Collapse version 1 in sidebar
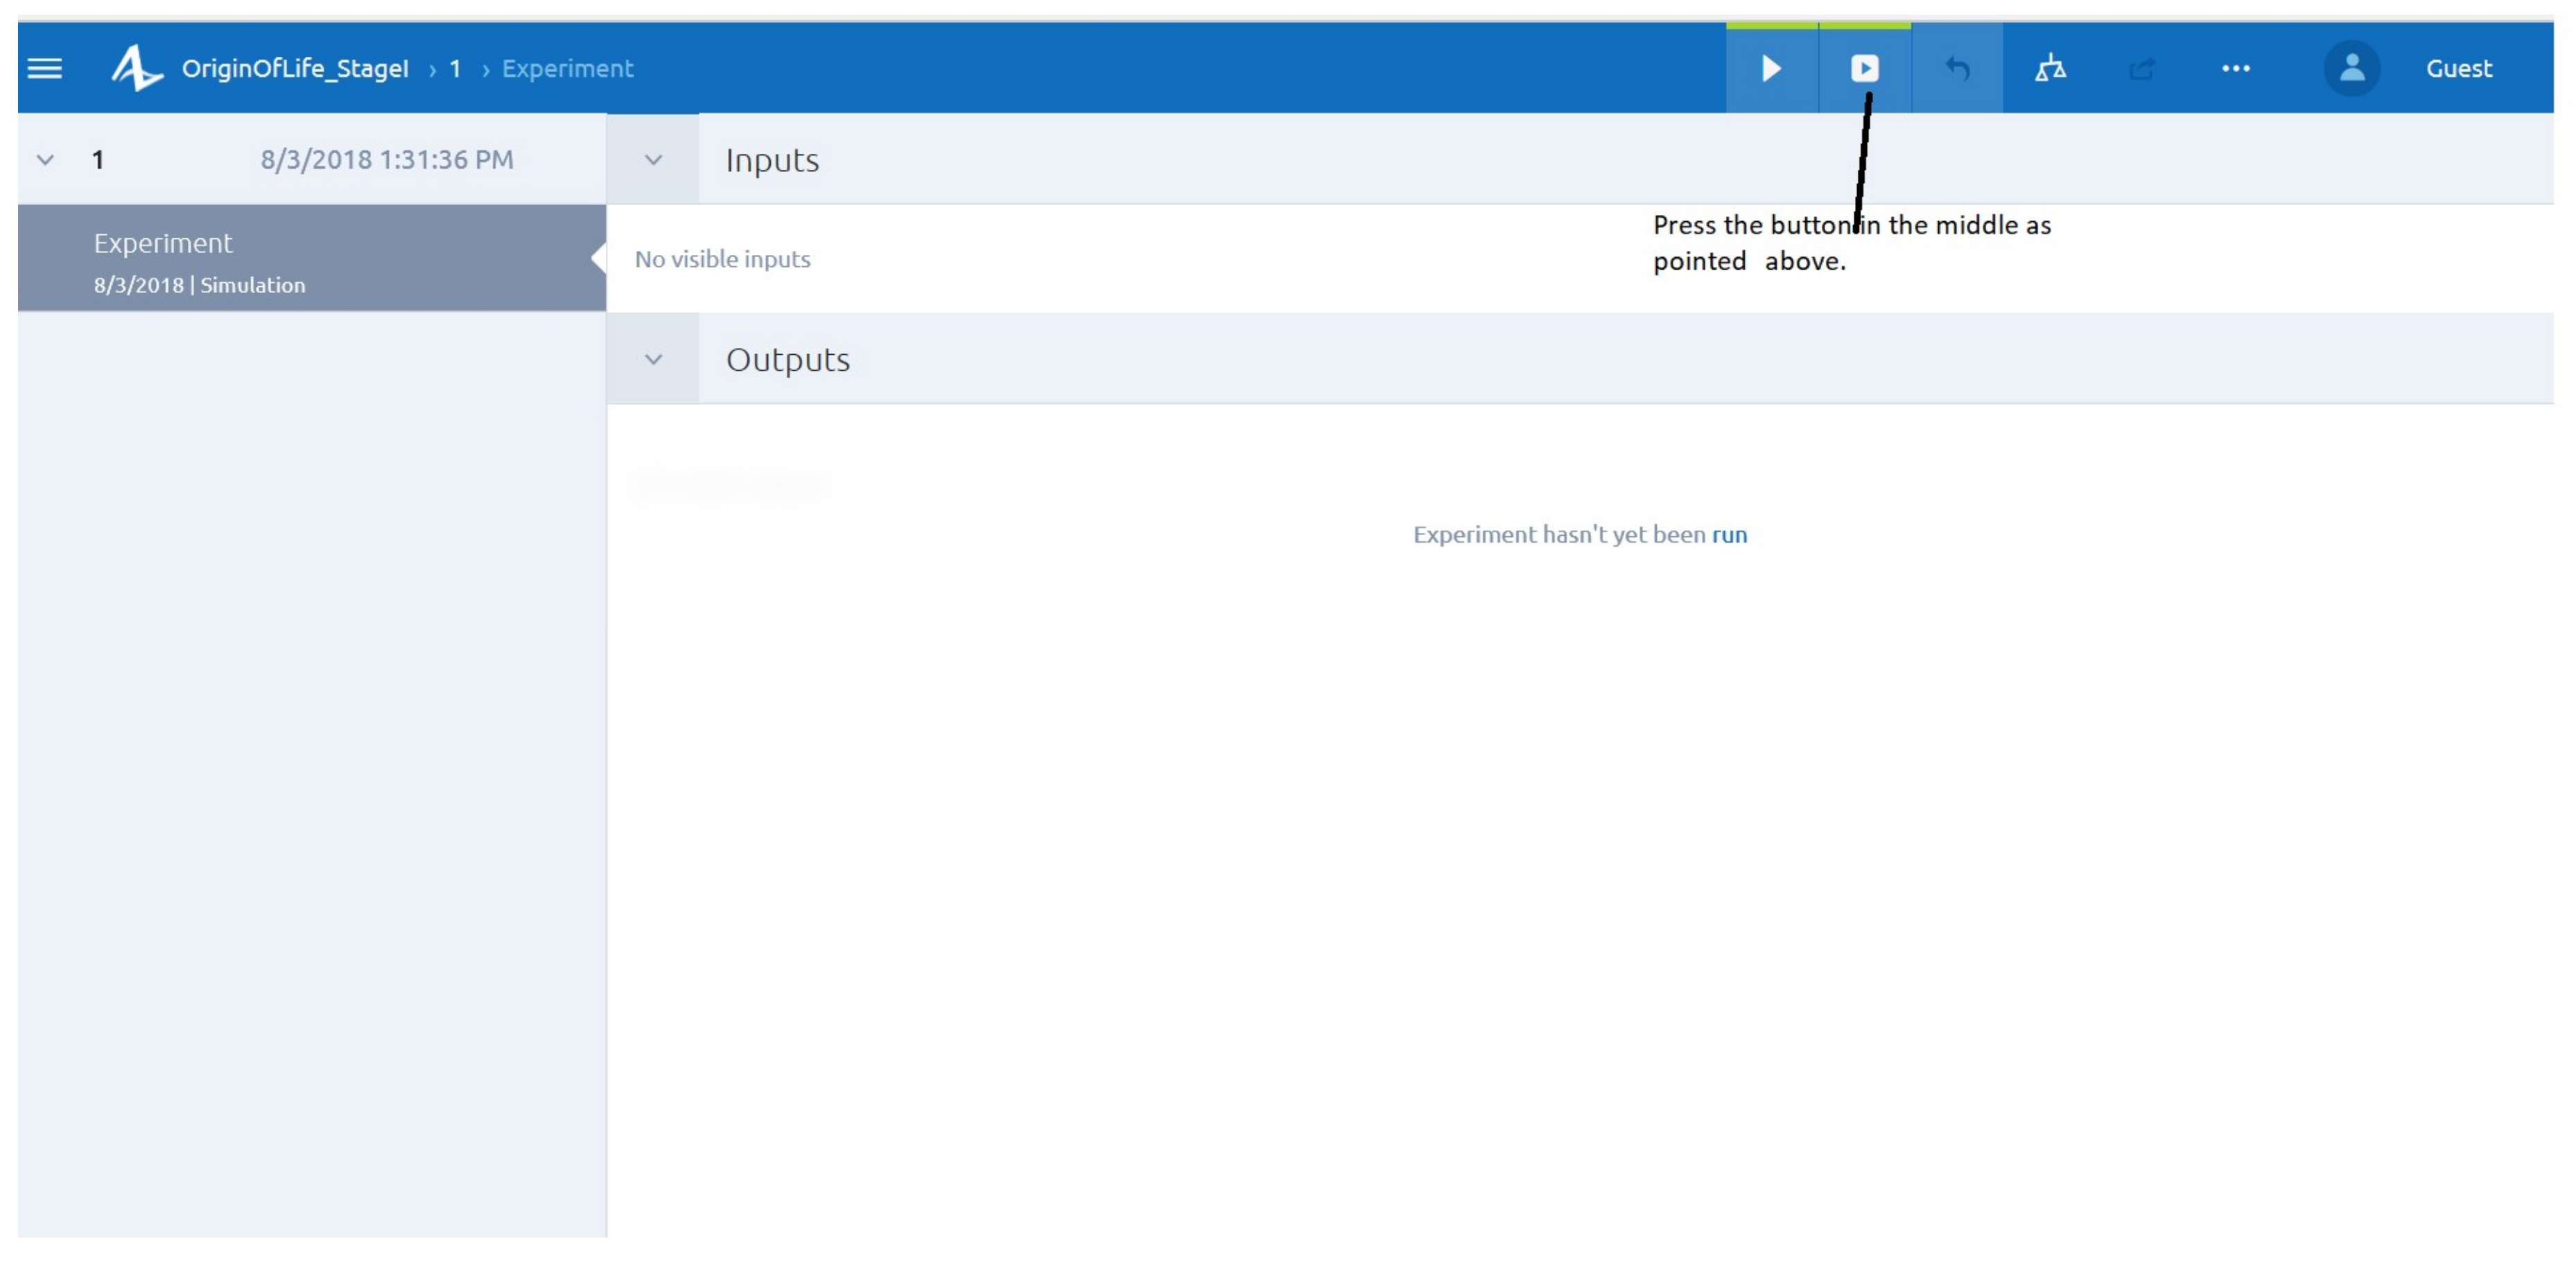Screen dimensions: 2576x1264 point(45,159)
